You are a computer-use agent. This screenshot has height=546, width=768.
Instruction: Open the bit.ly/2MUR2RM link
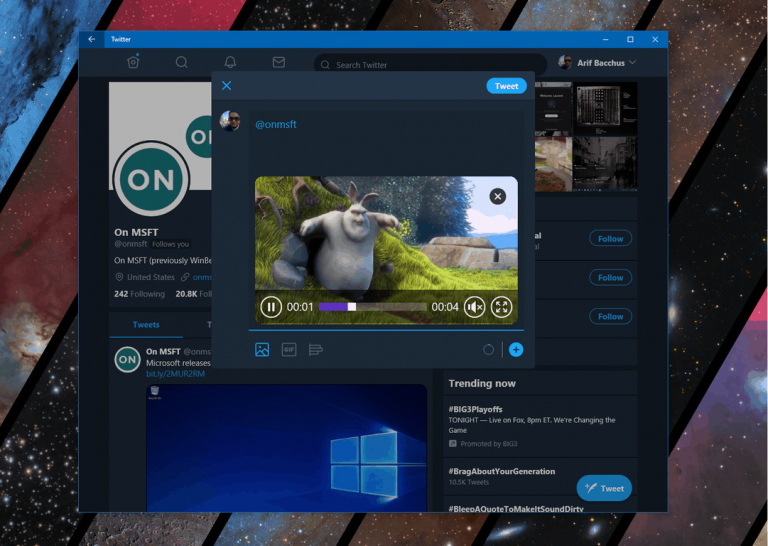[x=175, y=374]
